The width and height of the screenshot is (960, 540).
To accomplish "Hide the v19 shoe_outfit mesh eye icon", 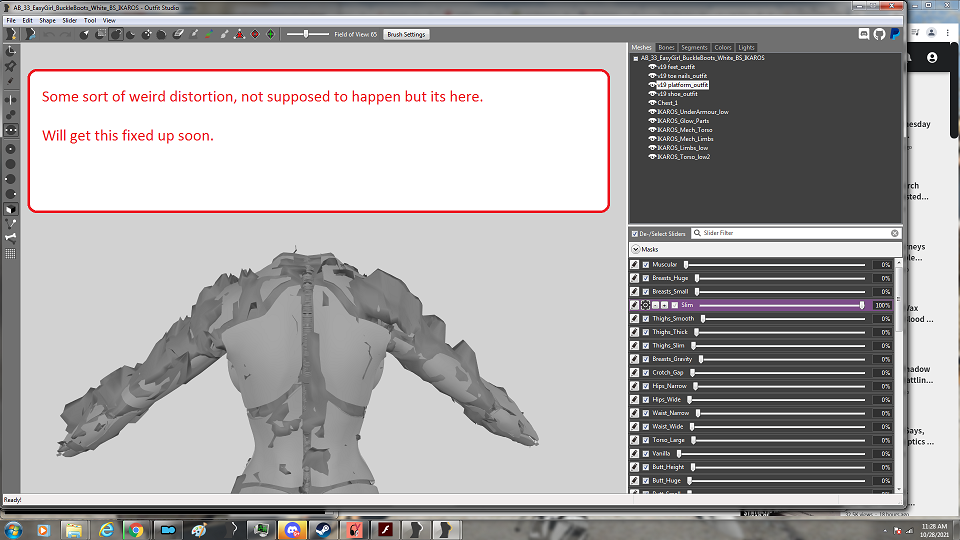I will [652, 94].
